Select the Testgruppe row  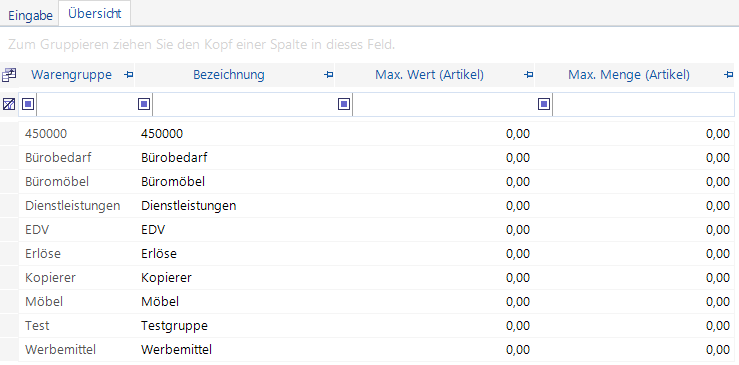pos(377,326)
